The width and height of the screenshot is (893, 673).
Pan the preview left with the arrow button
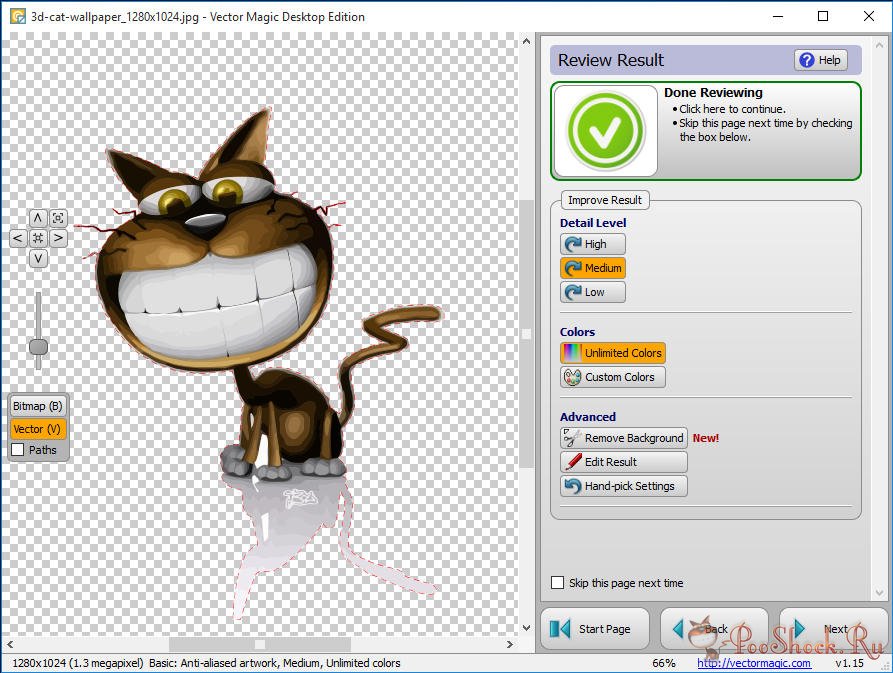pos(18,238)
